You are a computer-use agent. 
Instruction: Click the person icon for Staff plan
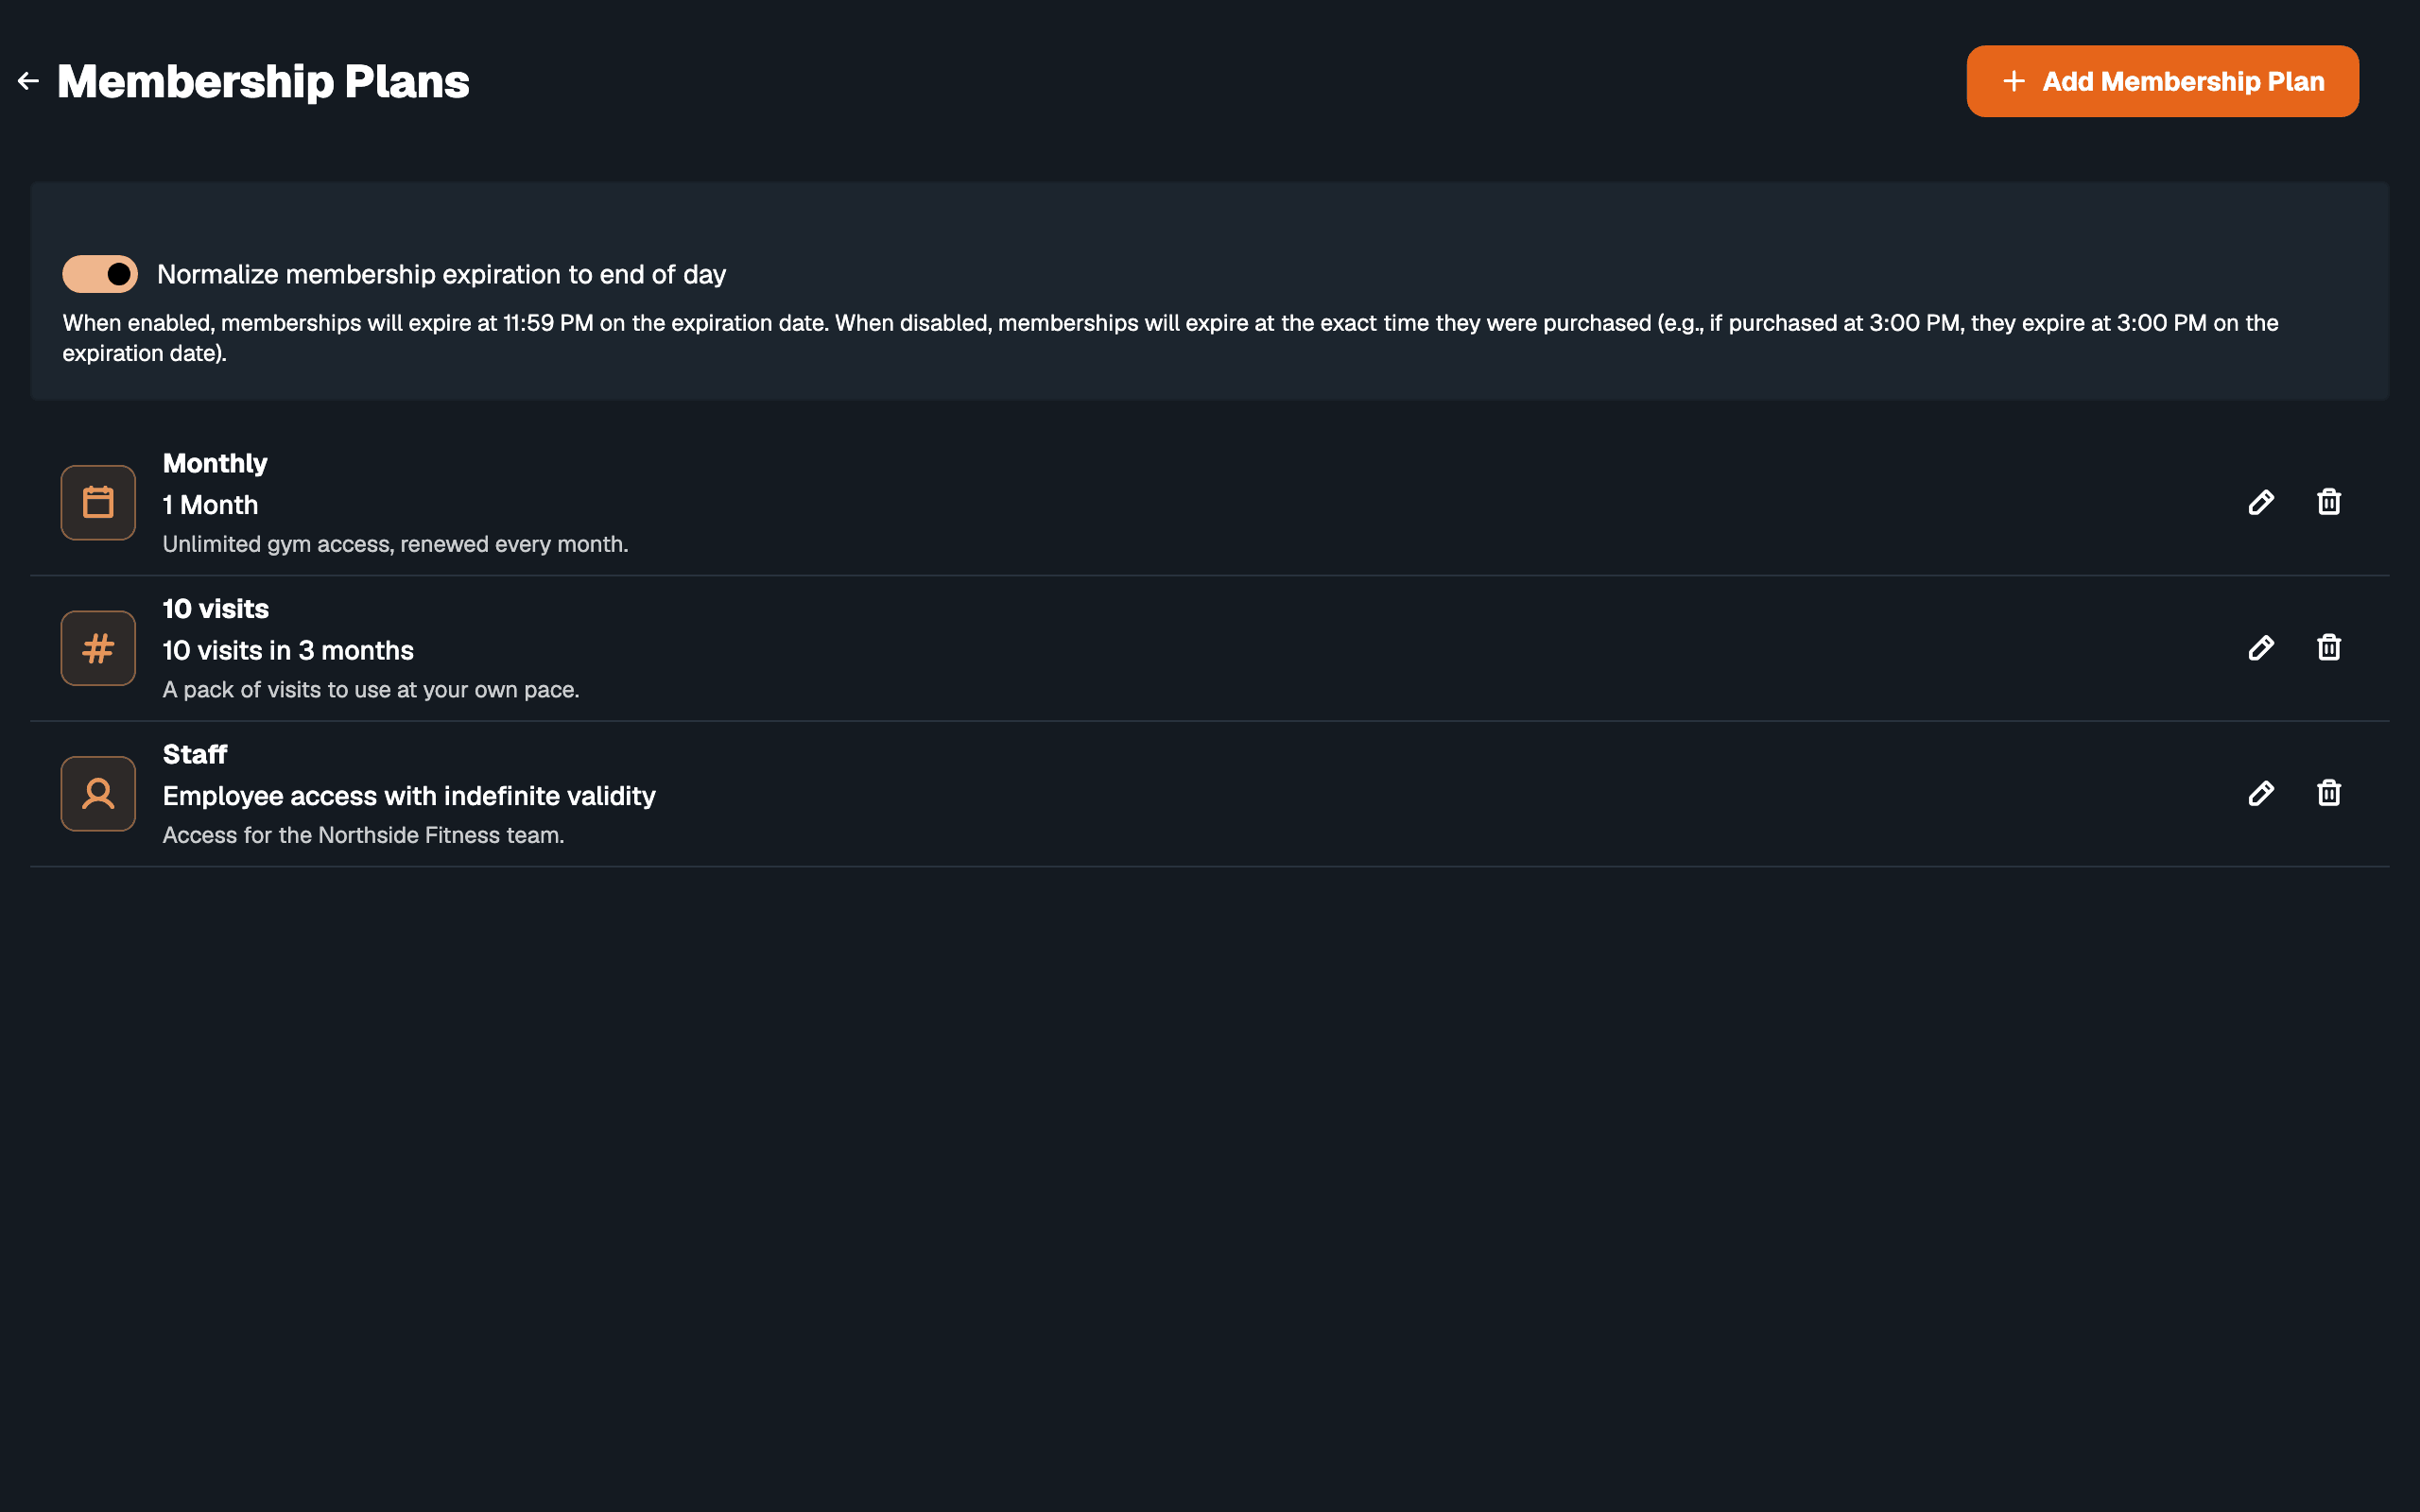(98, 793)
